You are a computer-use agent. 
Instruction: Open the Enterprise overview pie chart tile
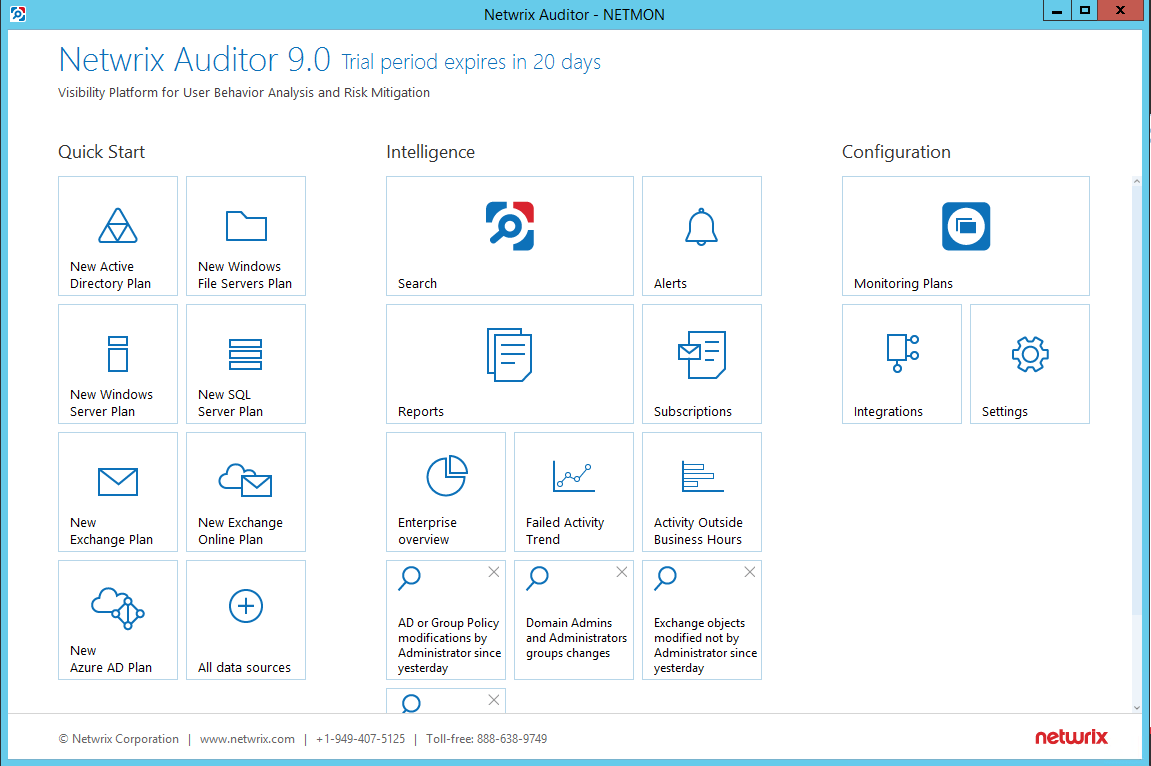[446, 492]
